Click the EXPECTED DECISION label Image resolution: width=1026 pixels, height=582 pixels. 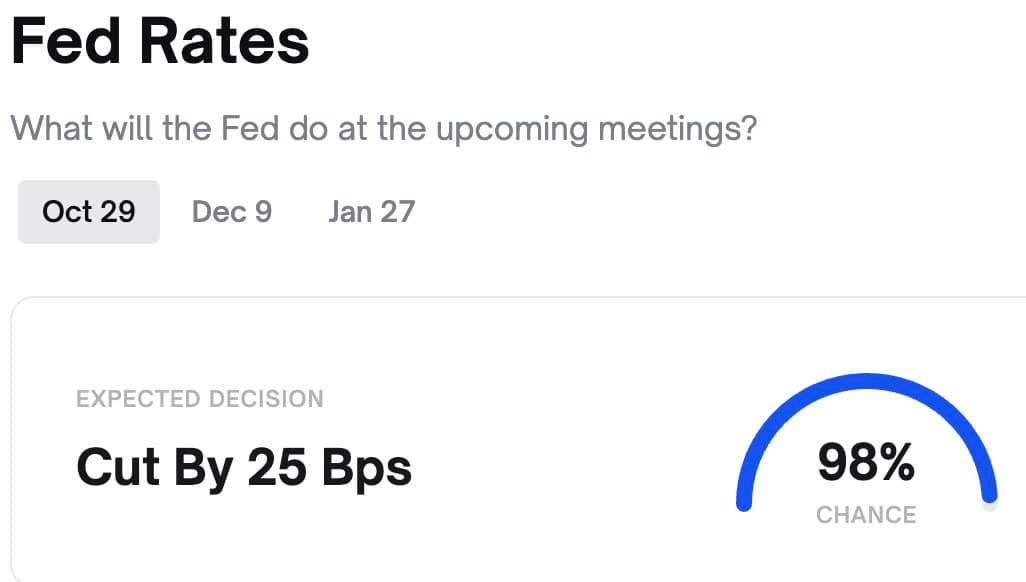pos(200,399)
